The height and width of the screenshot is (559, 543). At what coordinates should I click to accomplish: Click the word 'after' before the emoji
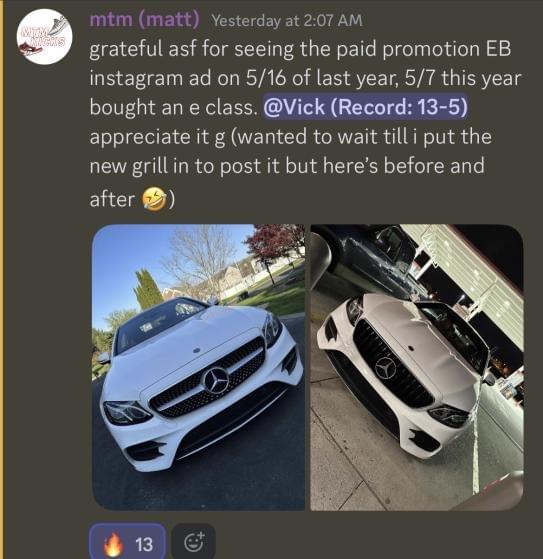pyautogui.click(x=112, y=199)
